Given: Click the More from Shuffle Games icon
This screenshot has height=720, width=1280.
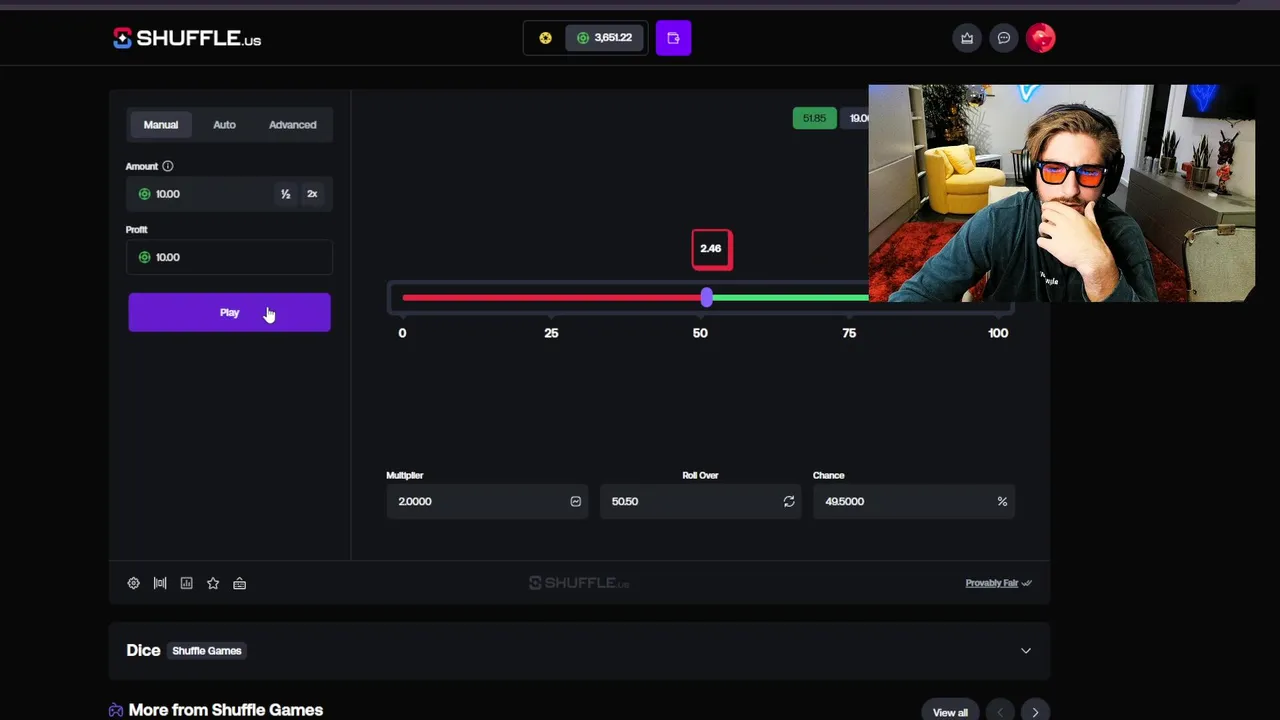Looking at the screenshot, I should pos(116,710).
